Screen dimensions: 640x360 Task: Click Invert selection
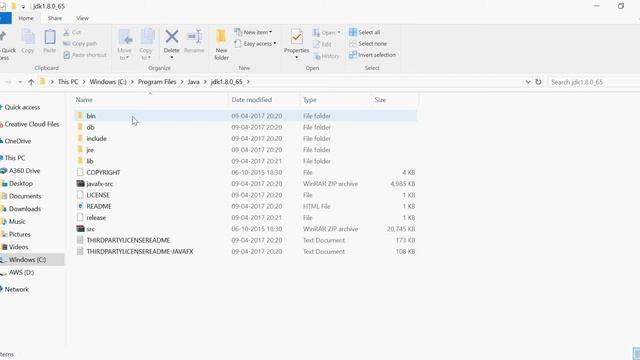[372, 55]
